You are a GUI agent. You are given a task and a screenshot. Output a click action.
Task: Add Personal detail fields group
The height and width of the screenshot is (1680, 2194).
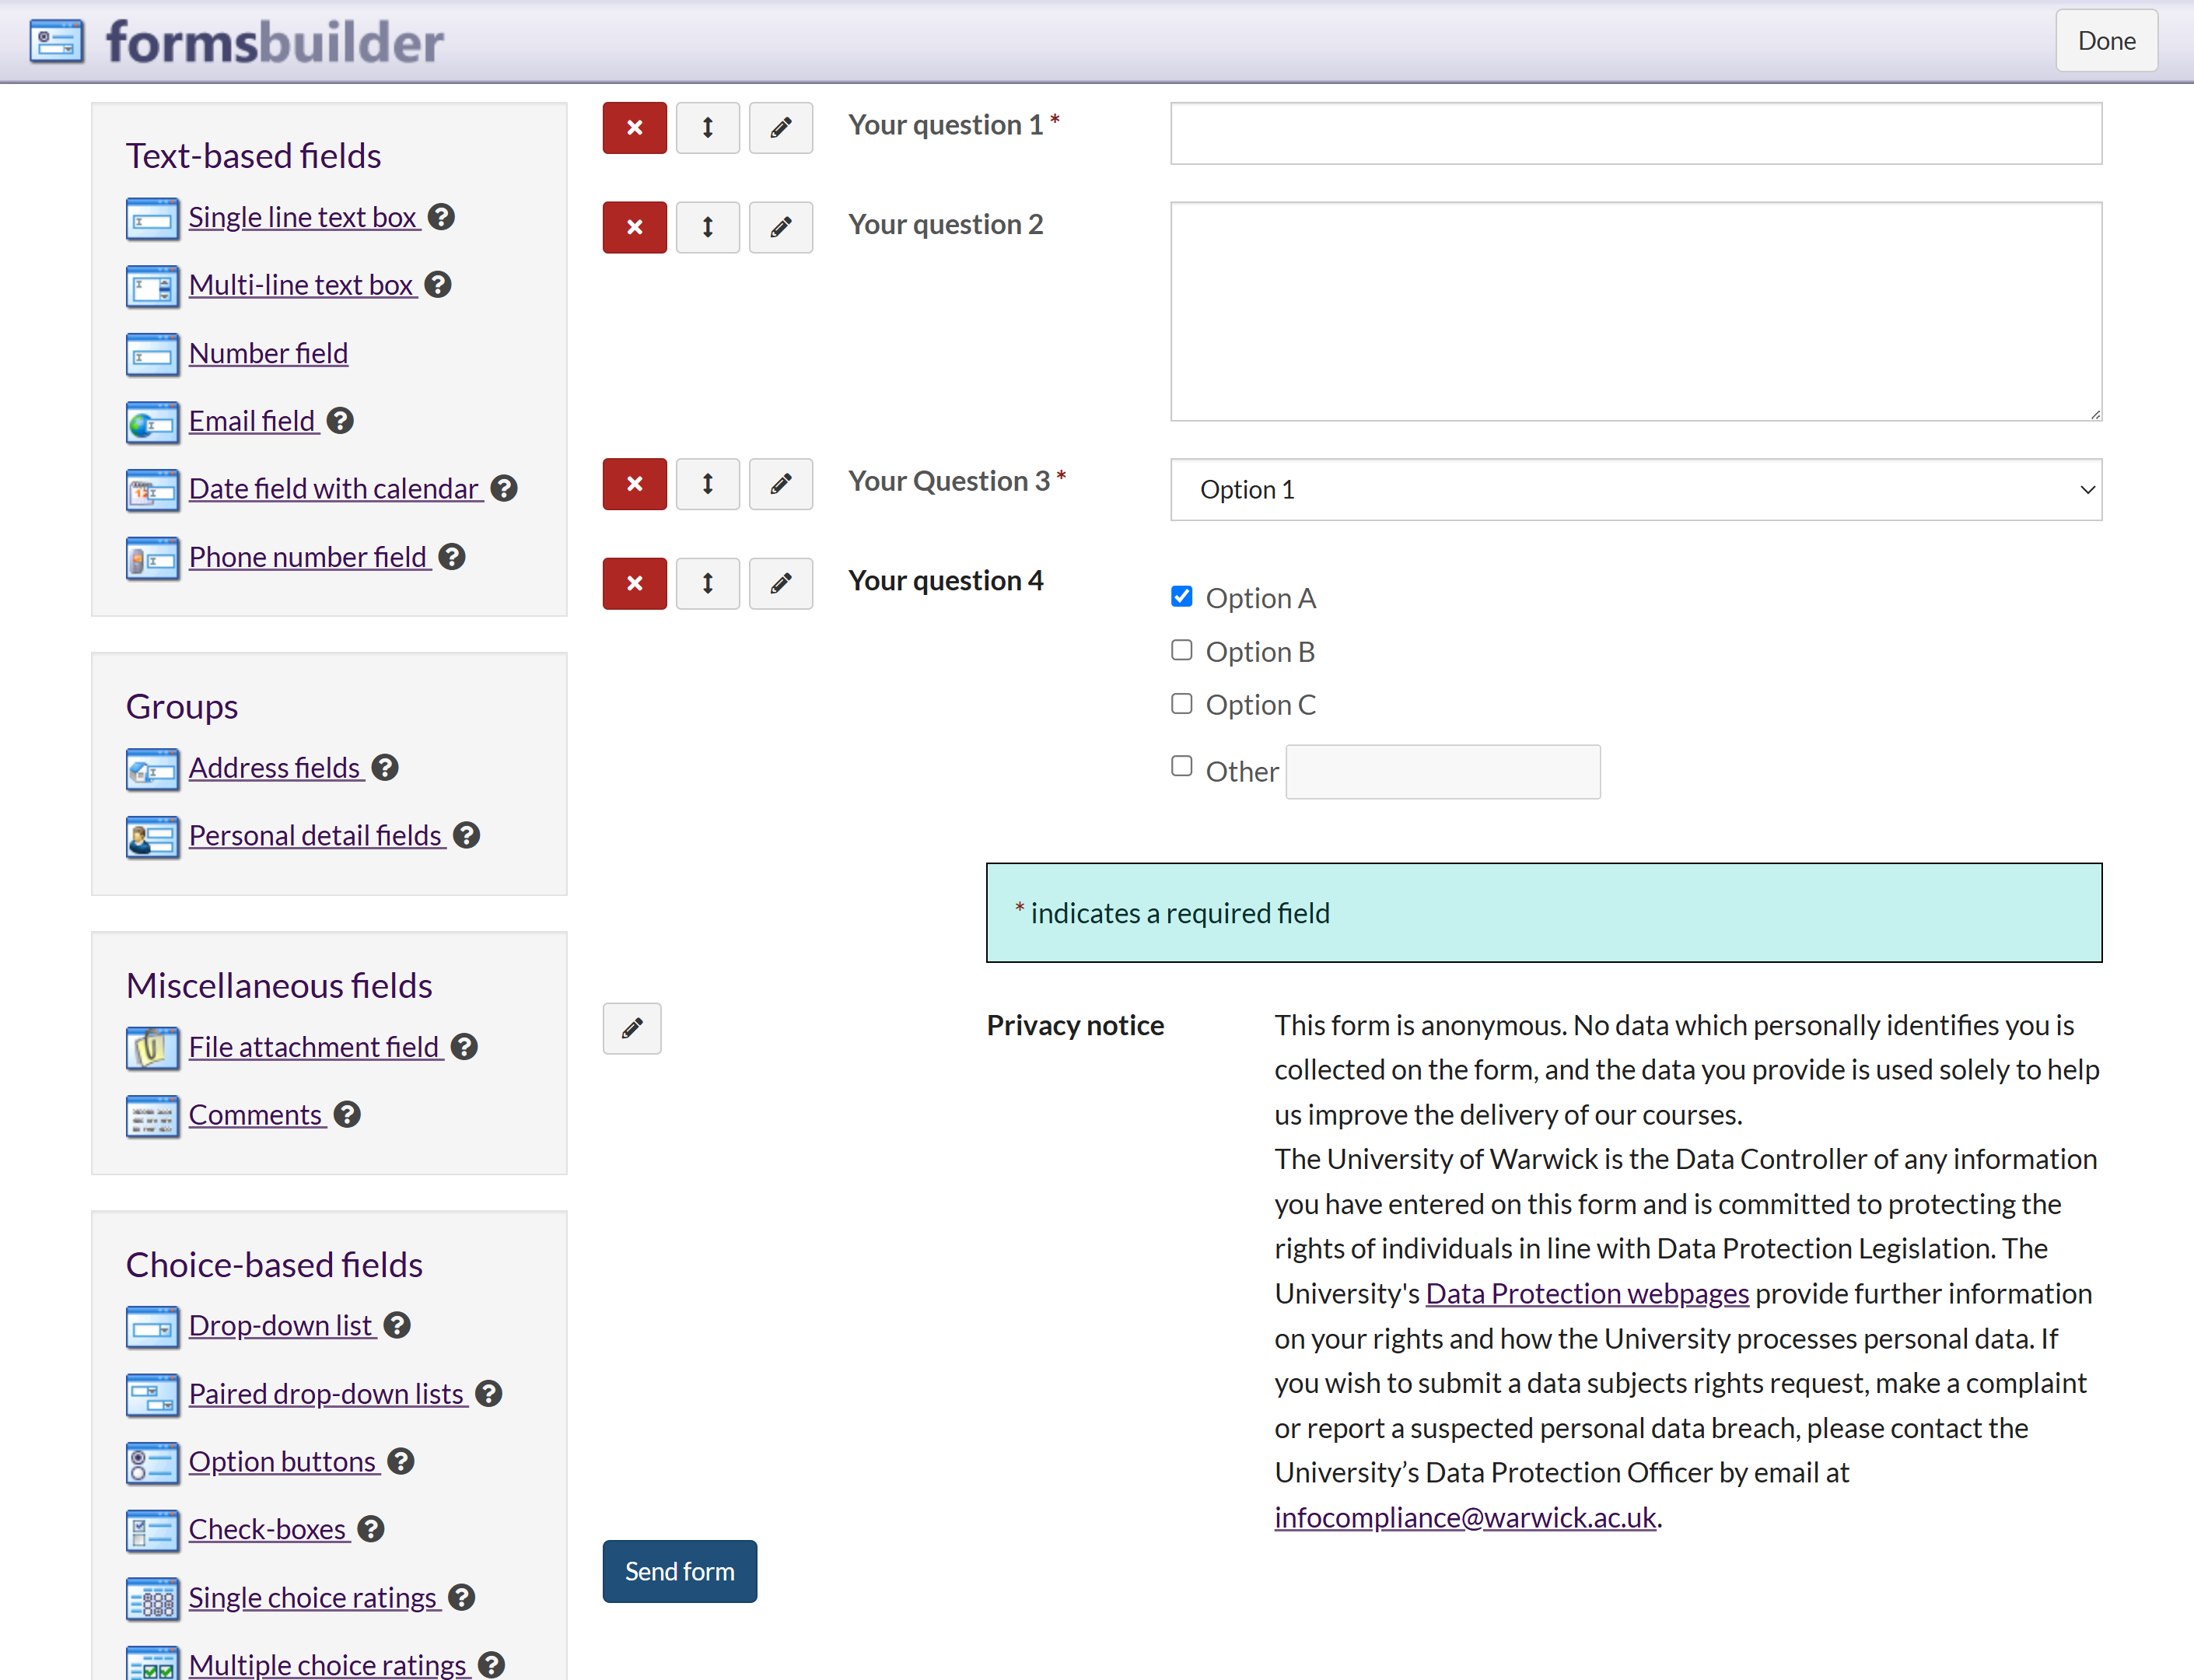pyautogui.click(x=315, y=836)
